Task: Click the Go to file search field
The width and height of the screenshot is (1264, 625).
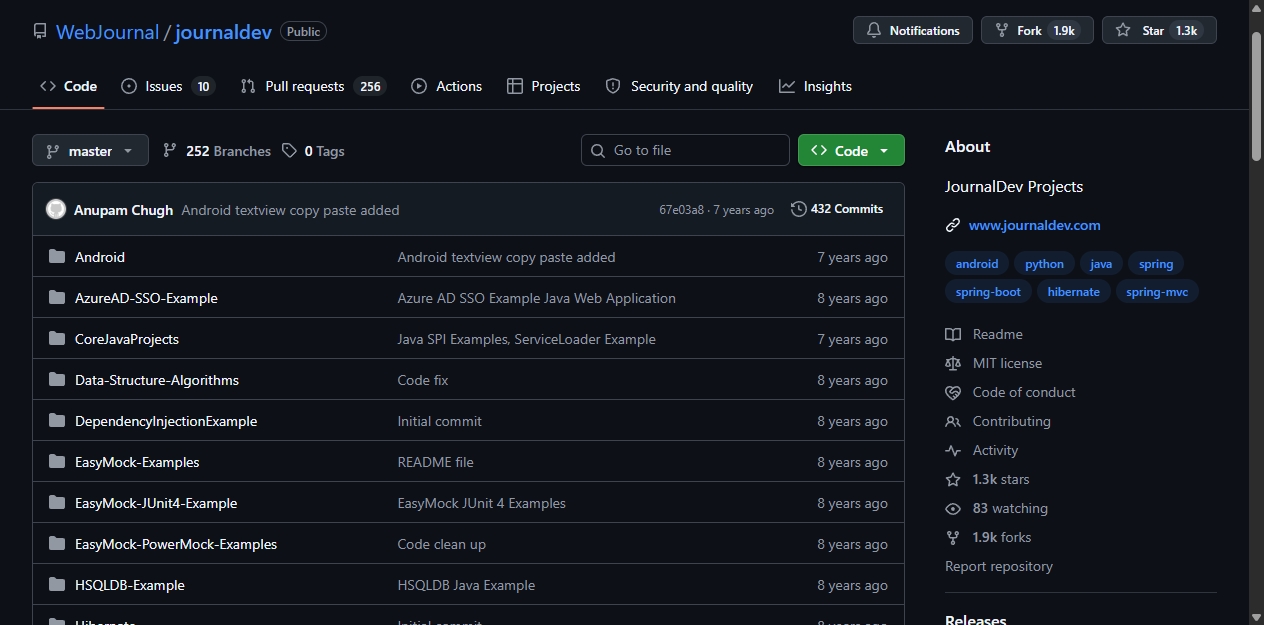Action: (x=685, y=150)
